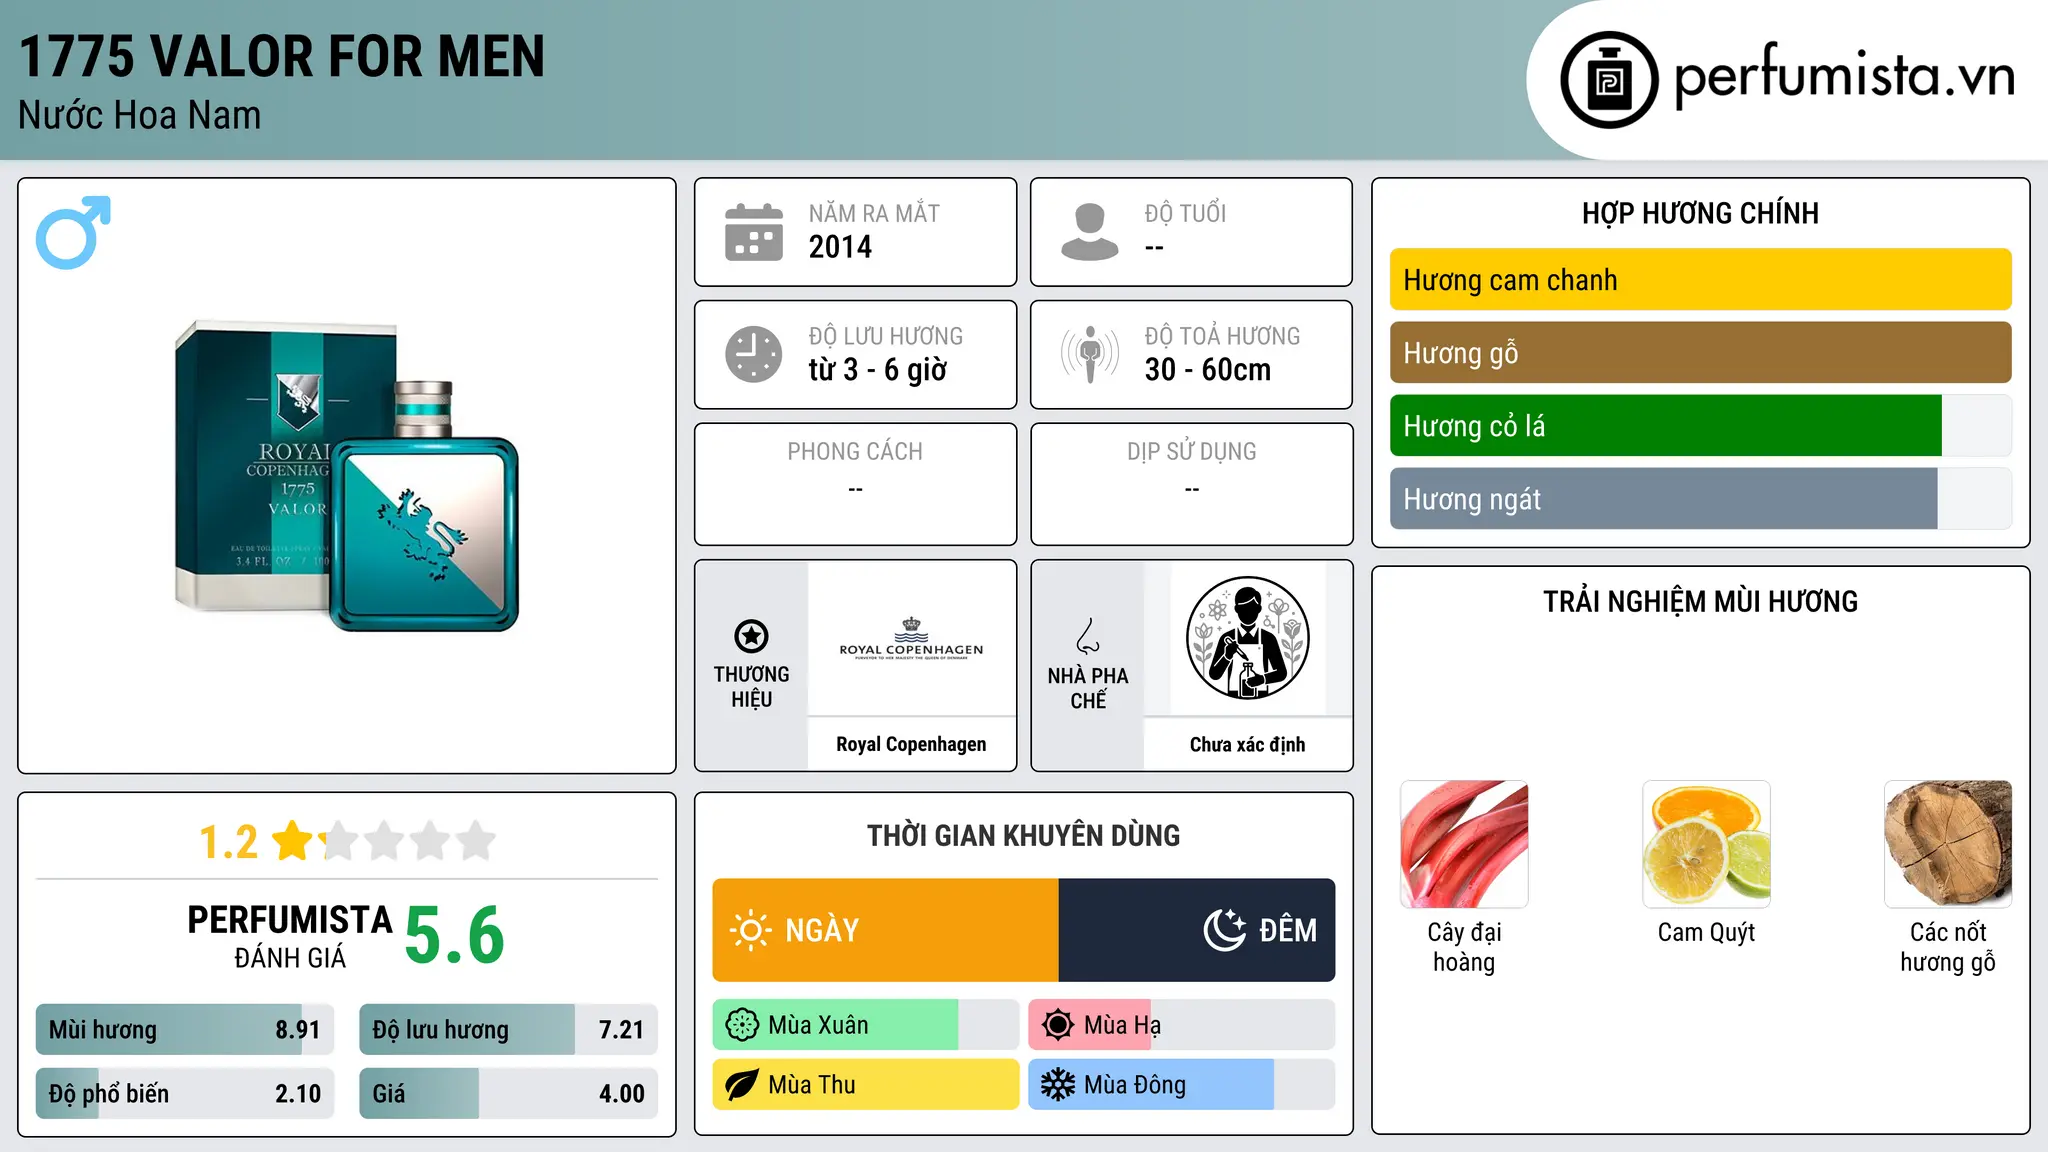Click the leaf icon next to Mùa Thu

[742, 1085]
